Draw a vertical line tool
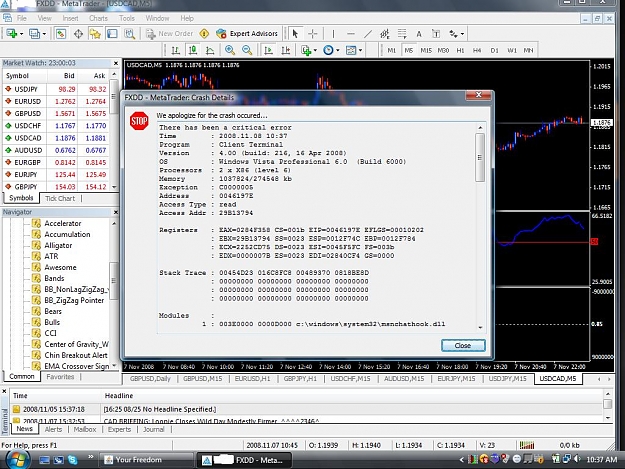Screen dimensions: 625x469 tap(333, 34)
